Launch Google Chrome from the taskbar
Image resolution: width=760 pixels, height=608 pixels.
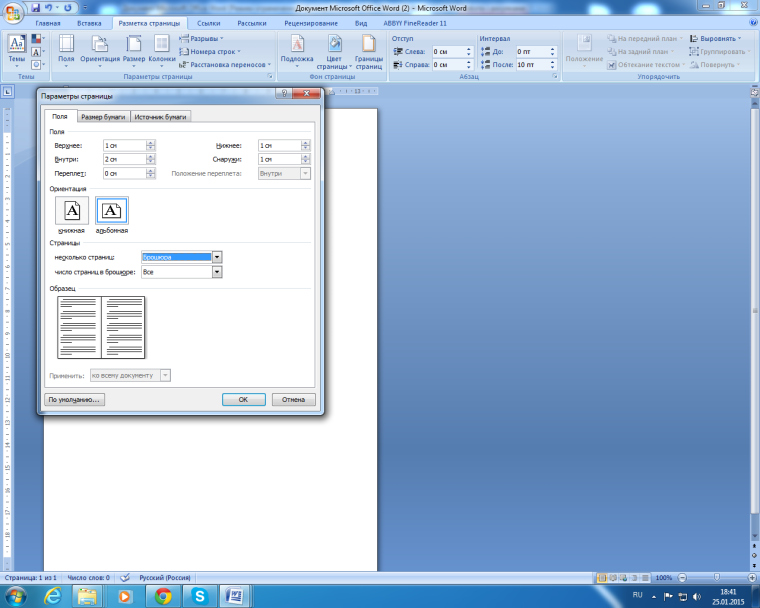coord(162,595)
